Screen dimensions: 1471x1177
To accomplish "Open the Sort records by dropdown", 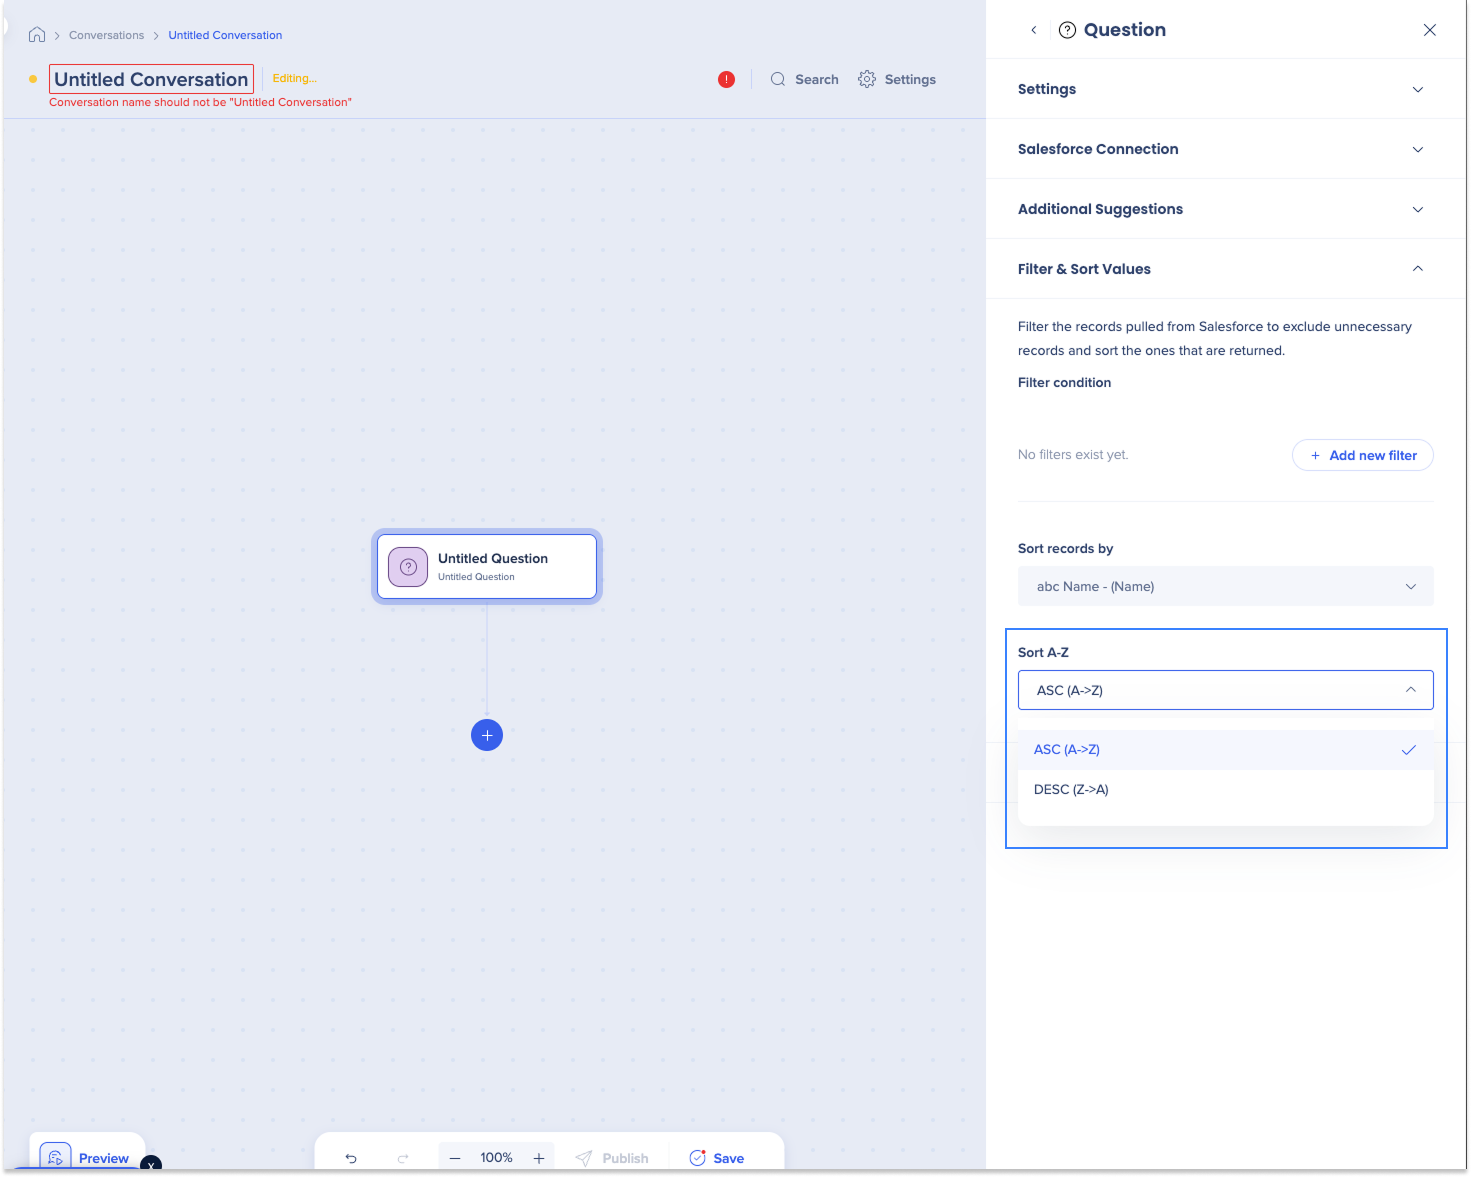I will click(1225, 587).
